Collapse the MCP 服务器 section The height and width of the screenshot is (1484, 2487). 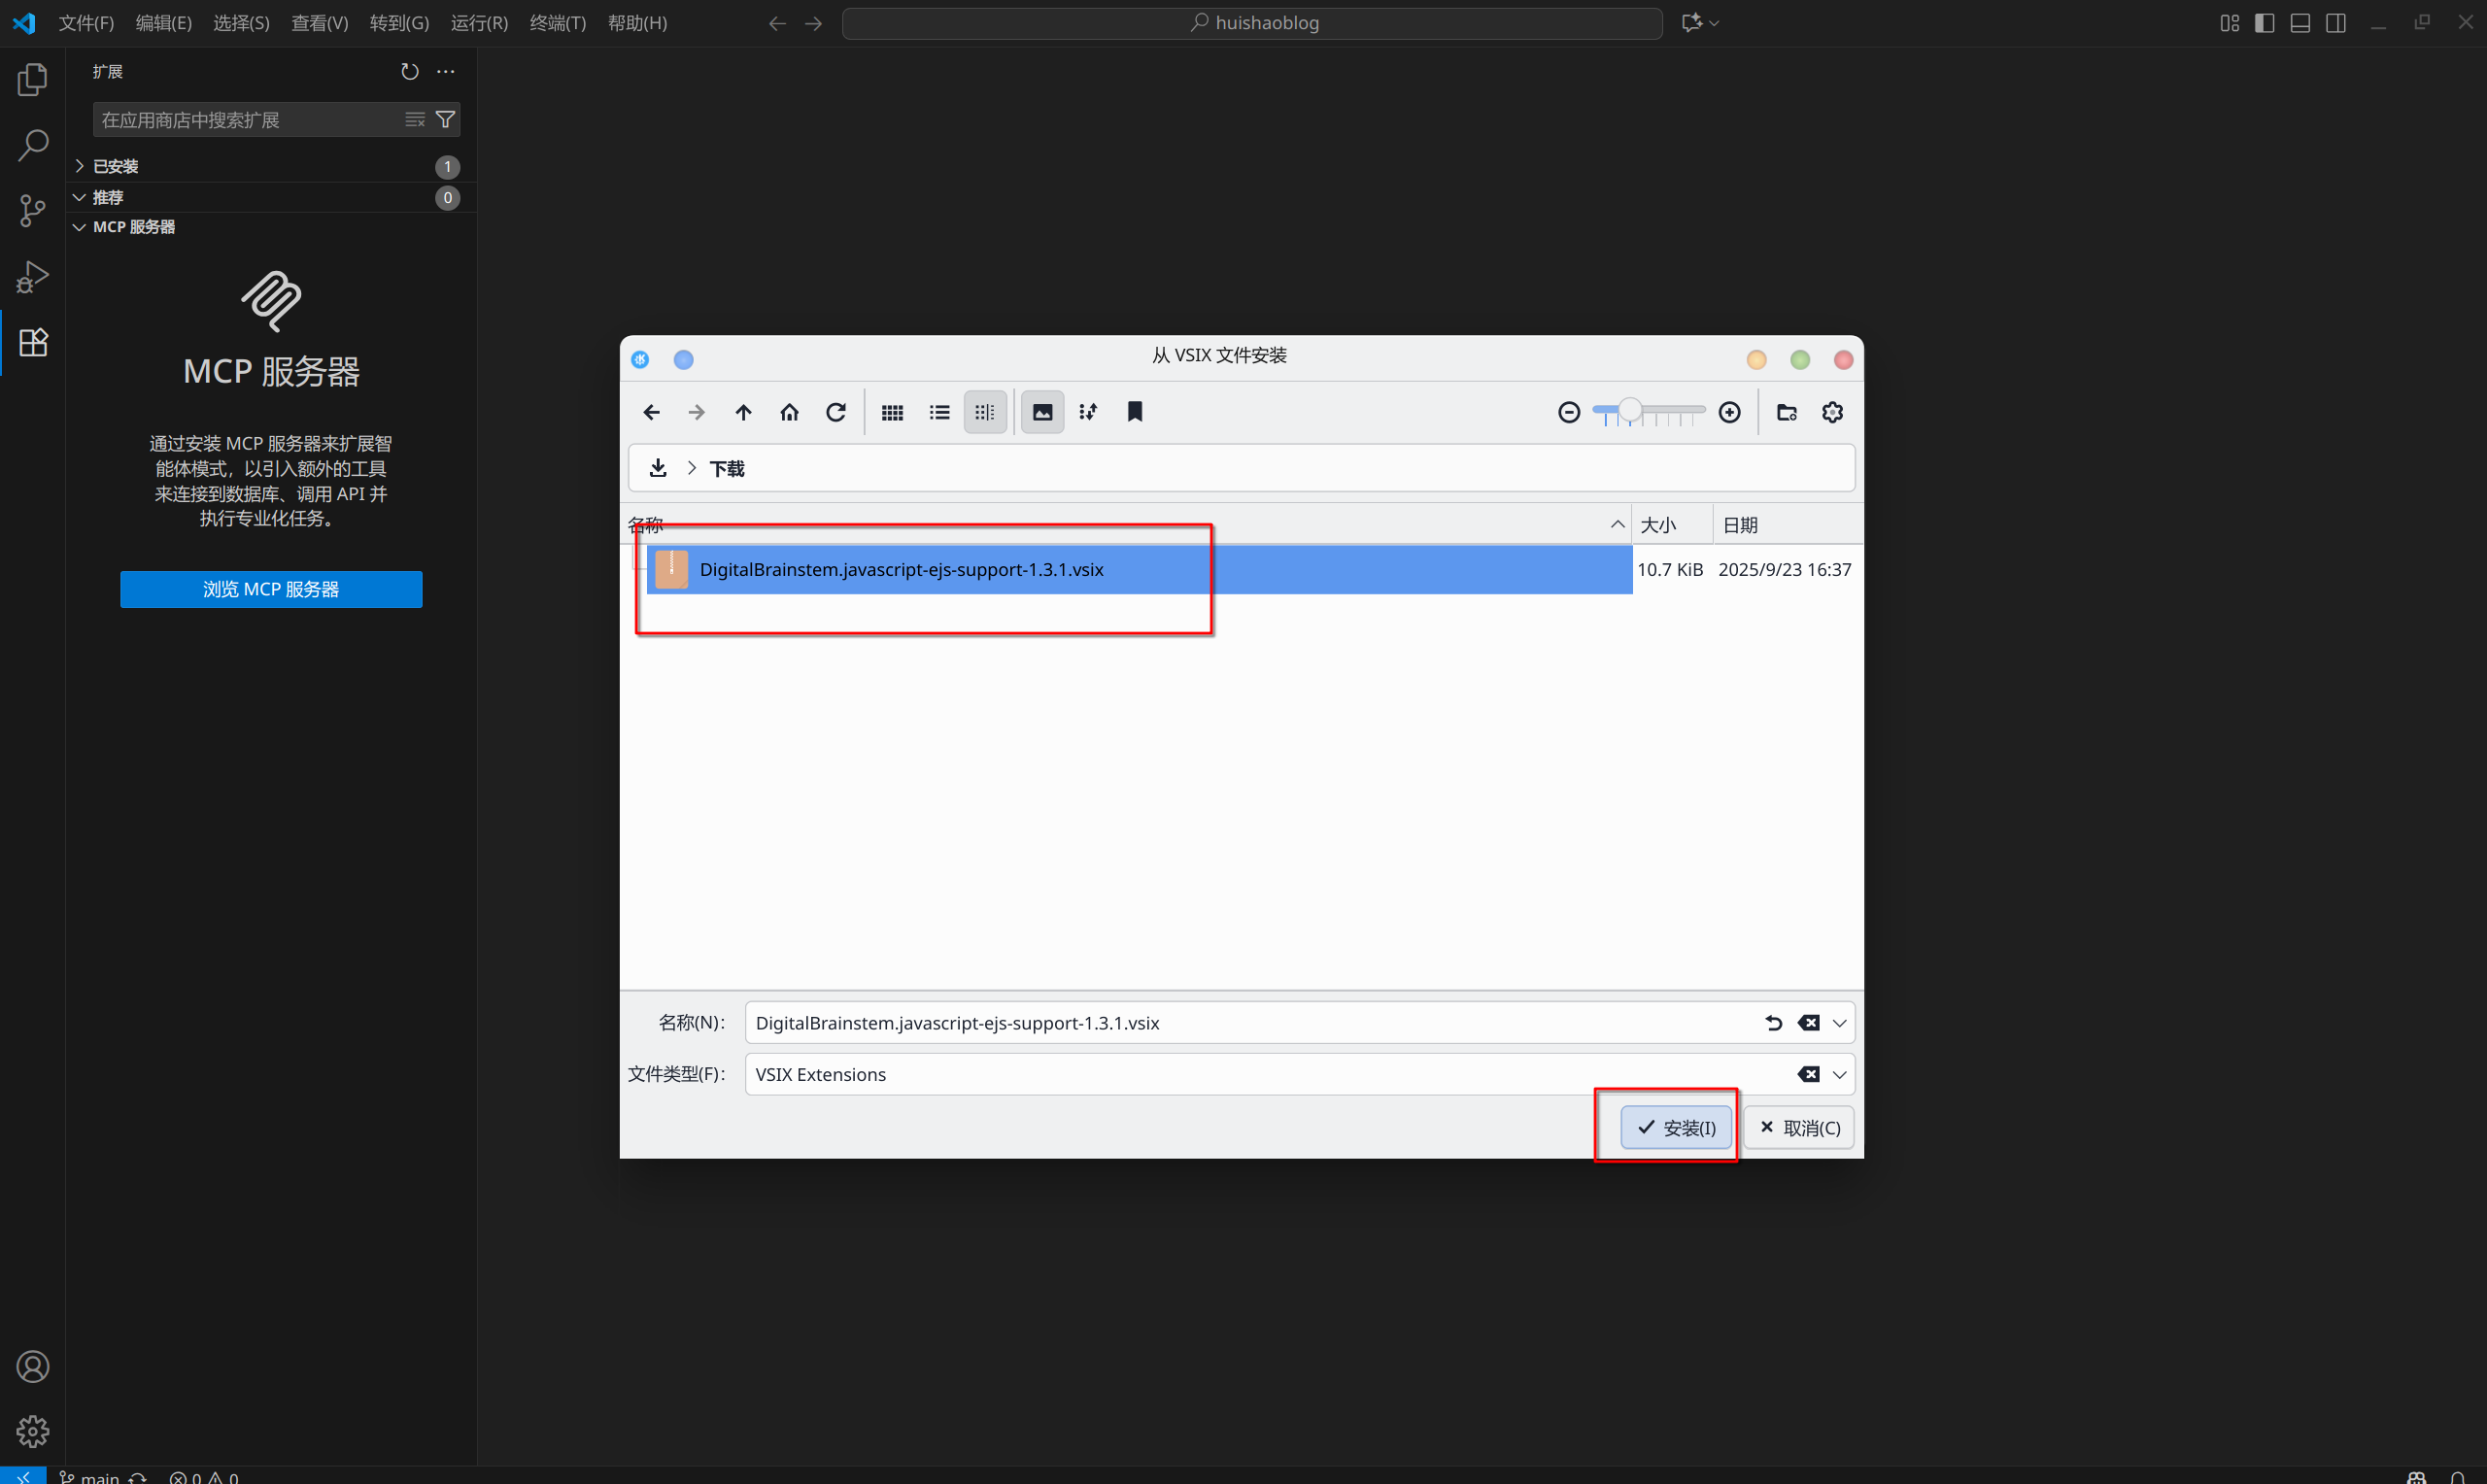(133, 227)
